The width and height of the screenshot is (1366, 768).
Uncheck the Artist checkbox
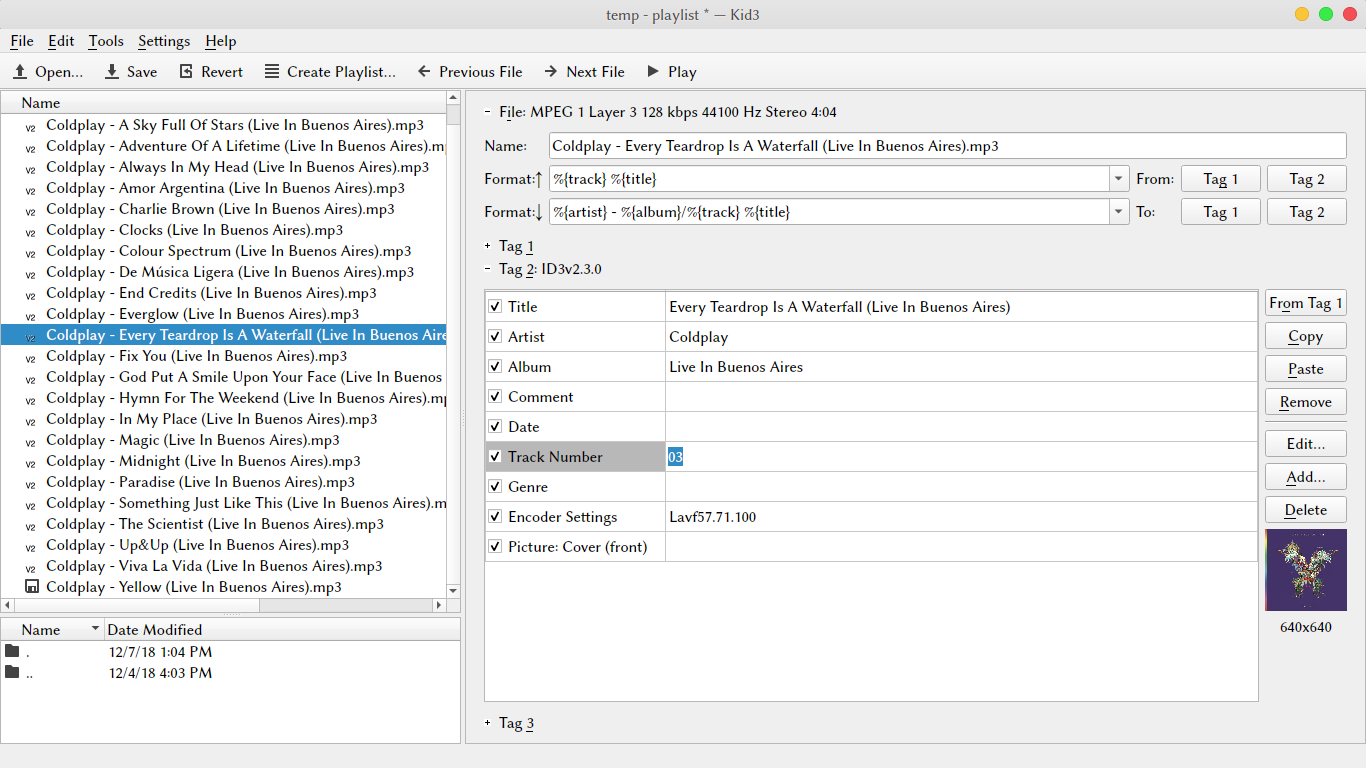click(x=495, y=337)
